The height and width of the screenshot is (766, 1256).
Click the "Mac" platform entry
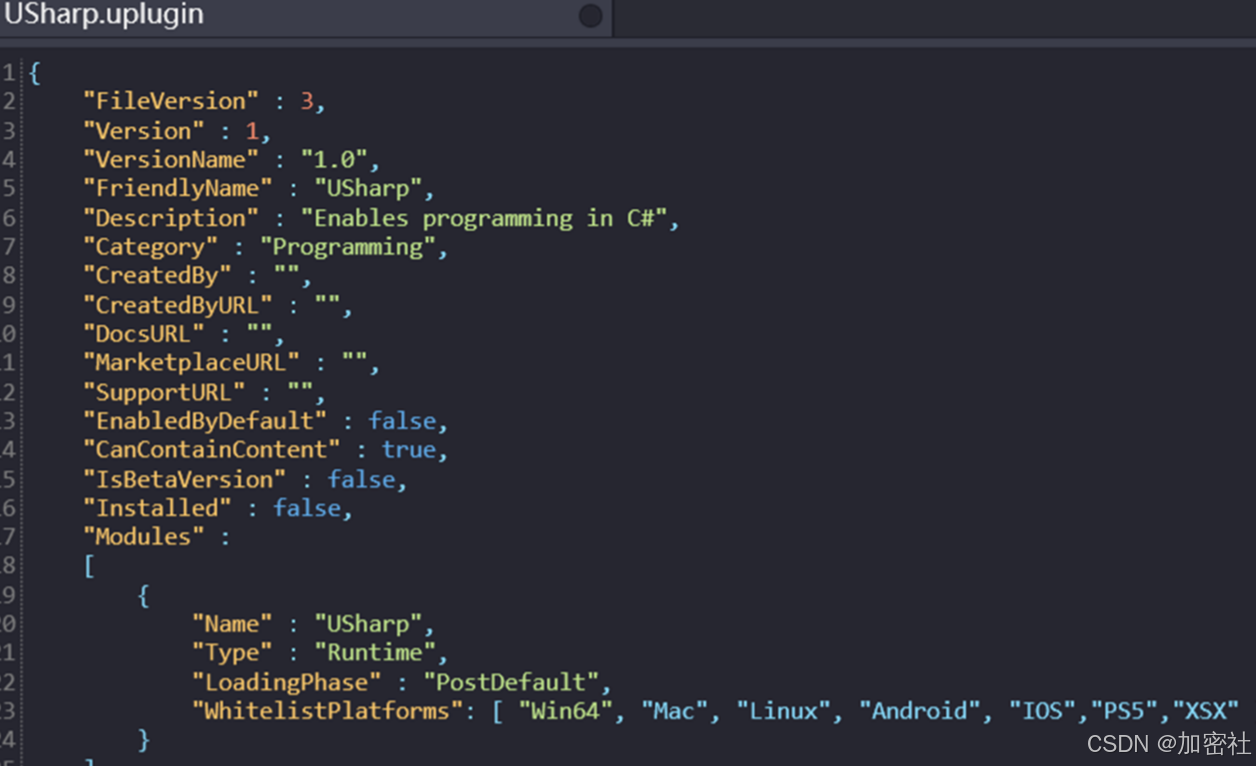674,711
